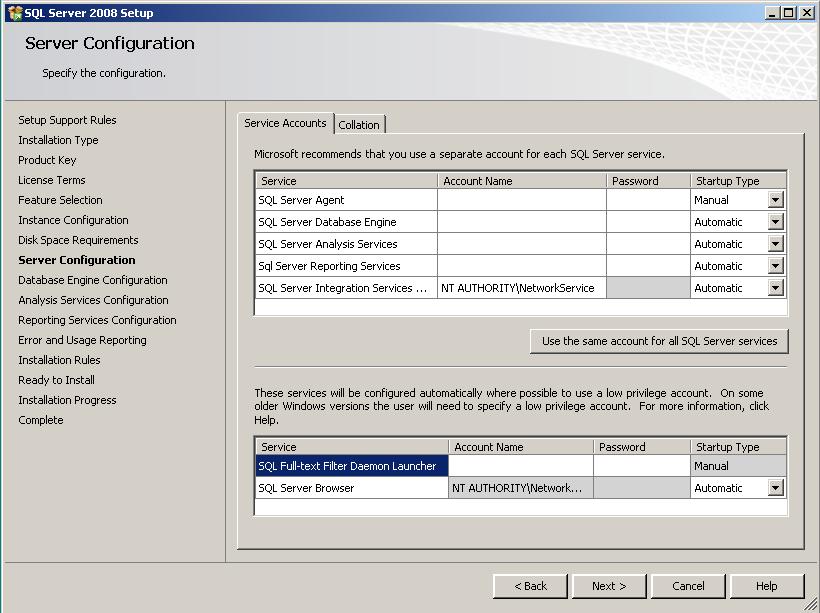
Task: Click Feature Selection in the steps list
Action: (61, 200)
